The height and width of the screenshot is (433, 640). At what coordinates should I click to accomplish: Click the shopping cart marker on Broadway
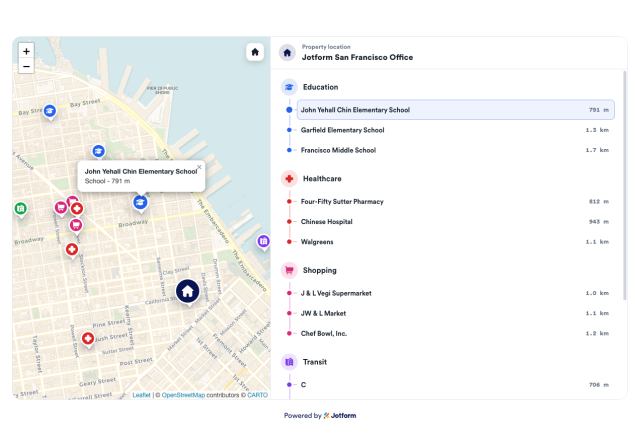click(76, 226)
